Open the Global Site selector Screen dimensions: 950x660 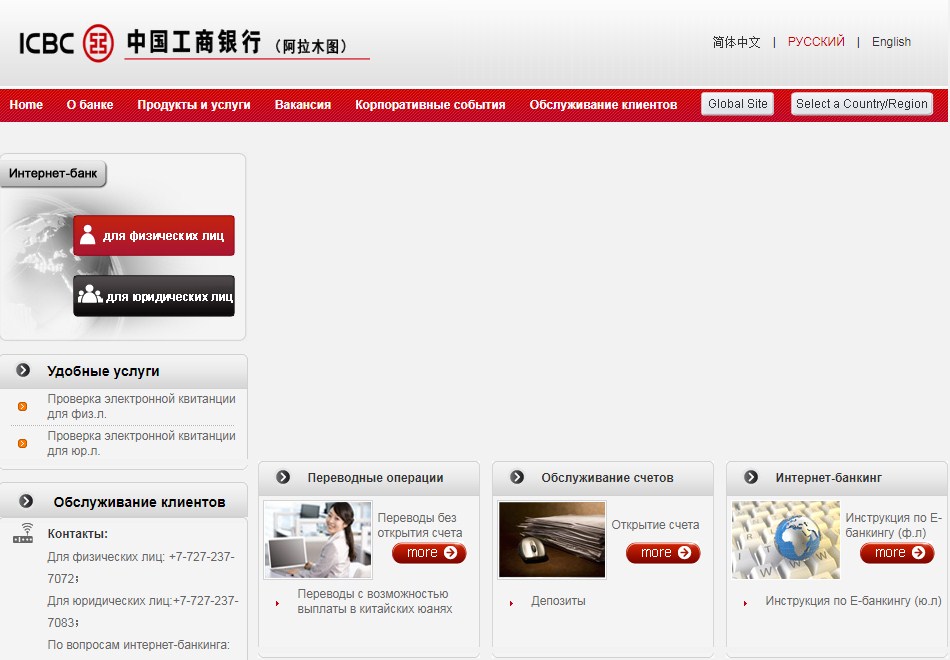click(737, 104)
